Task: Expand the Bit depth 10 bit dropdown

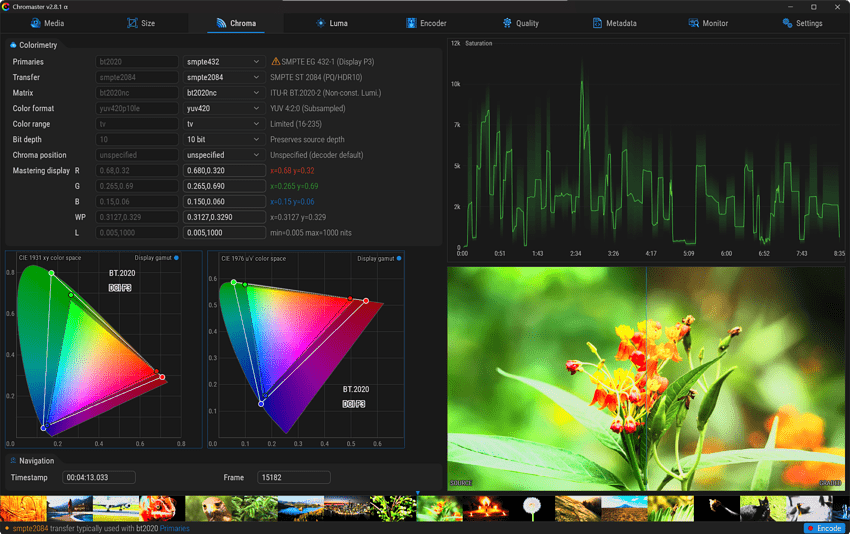Action: (224, 139)
